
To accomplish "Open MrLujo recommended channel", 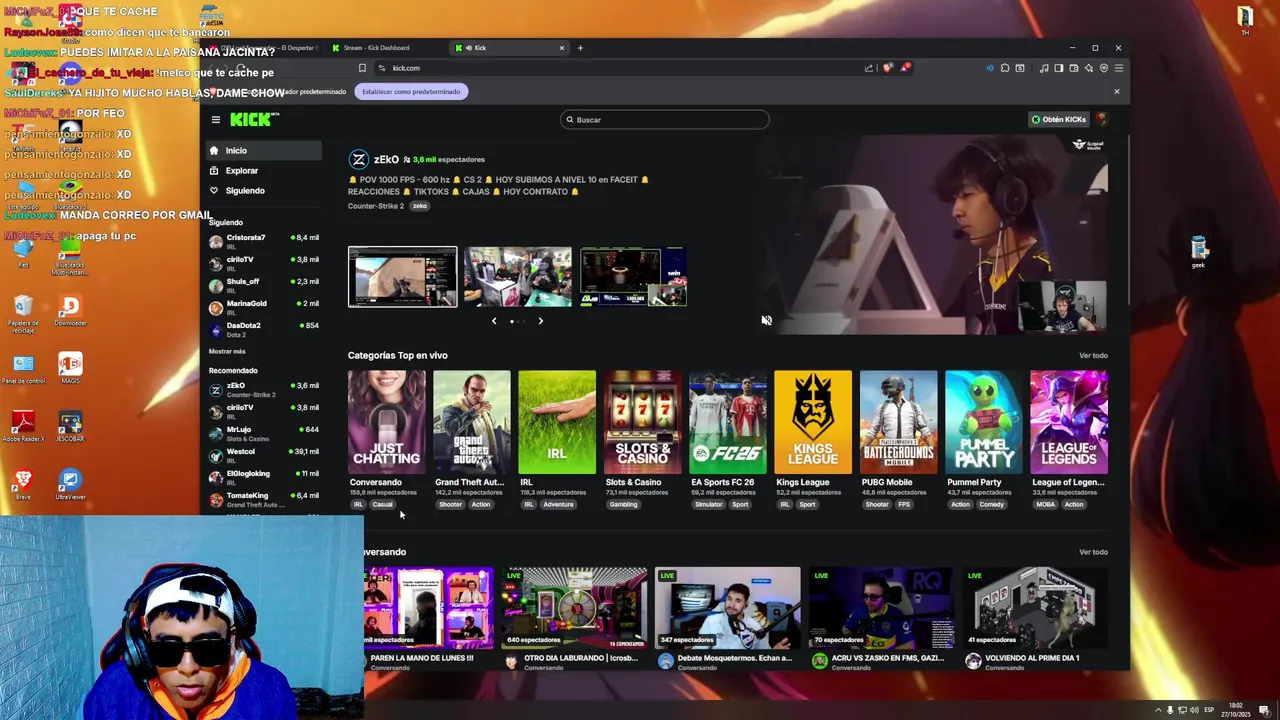I will [x=263, y=433].
